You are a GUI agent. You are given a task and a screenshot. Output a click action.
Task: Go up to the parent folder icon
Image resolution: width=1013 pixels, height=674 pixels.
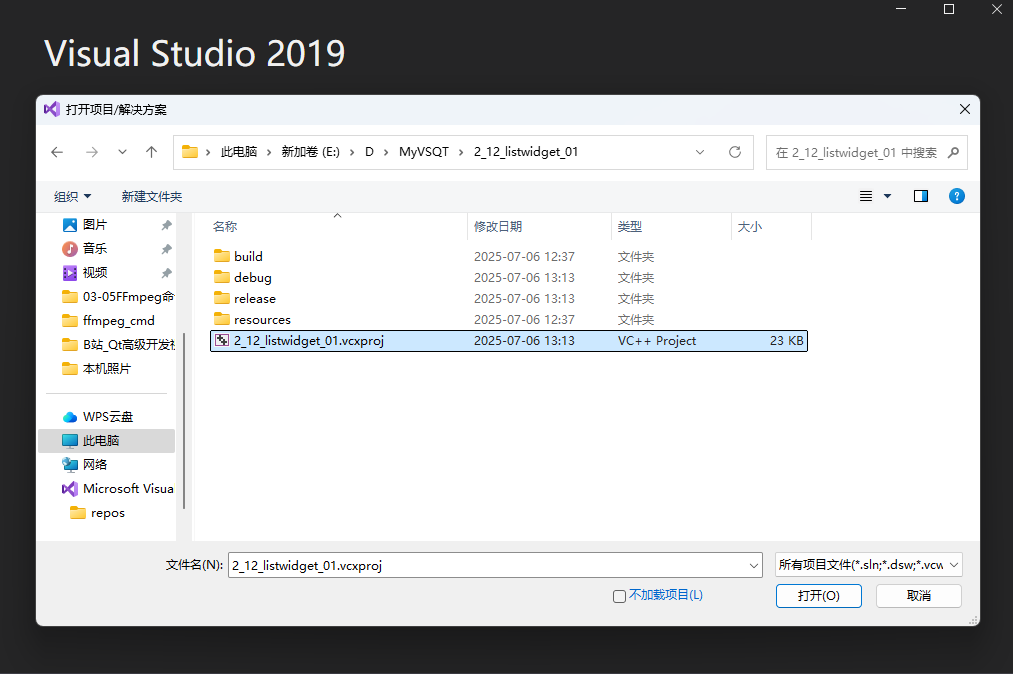click(x=151, y=152)
